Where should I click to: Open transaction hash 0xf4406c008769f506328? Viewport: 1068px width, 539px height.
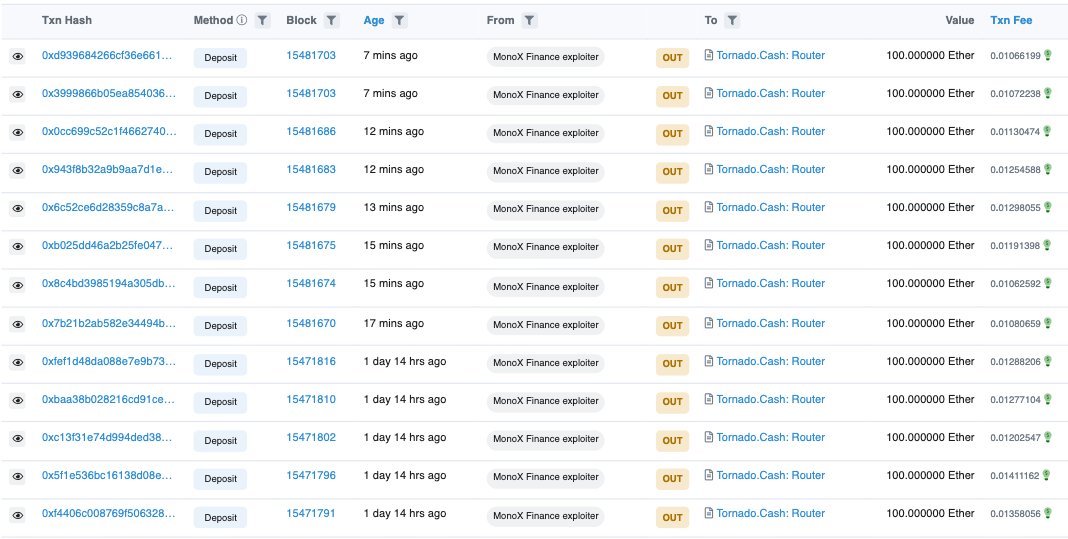click(109, 513)
